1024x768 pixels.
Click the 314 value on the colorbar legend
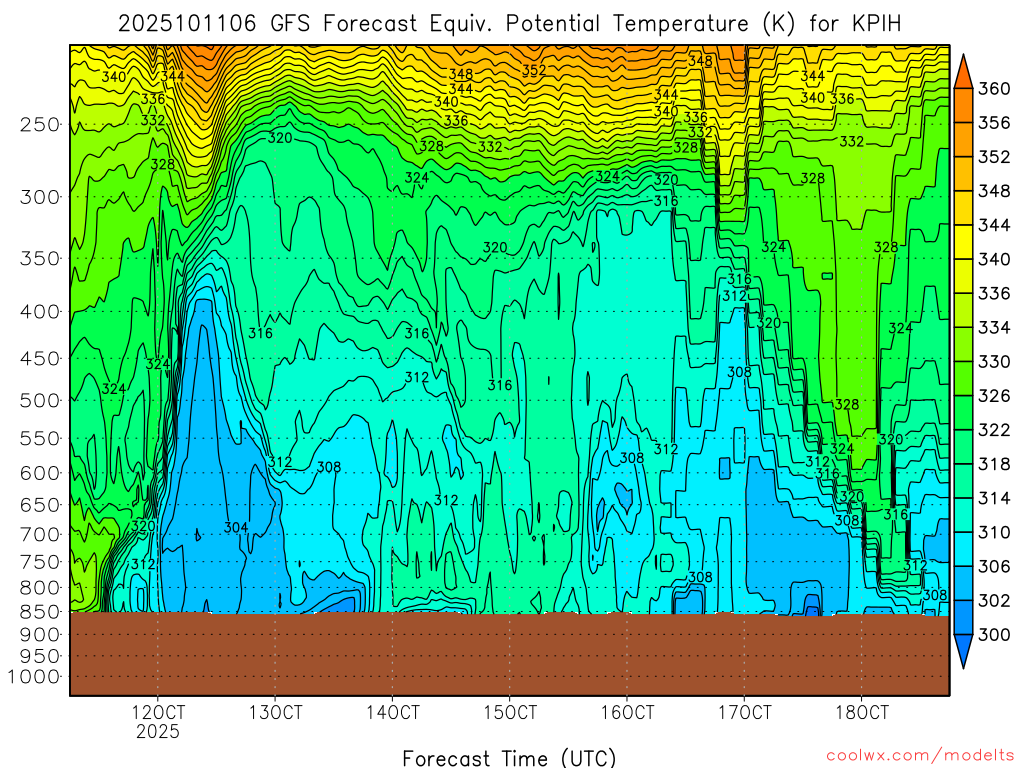[x=994, y=498]
